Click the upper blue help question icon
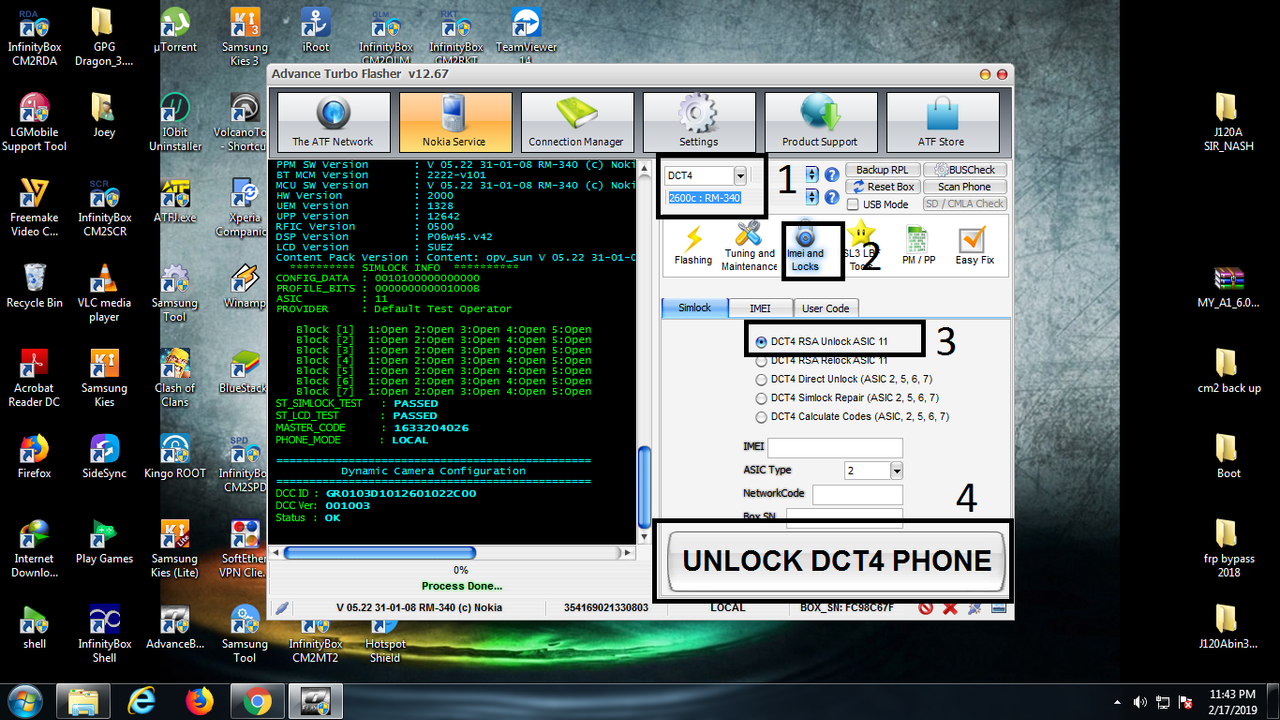 tap(831, 175)
